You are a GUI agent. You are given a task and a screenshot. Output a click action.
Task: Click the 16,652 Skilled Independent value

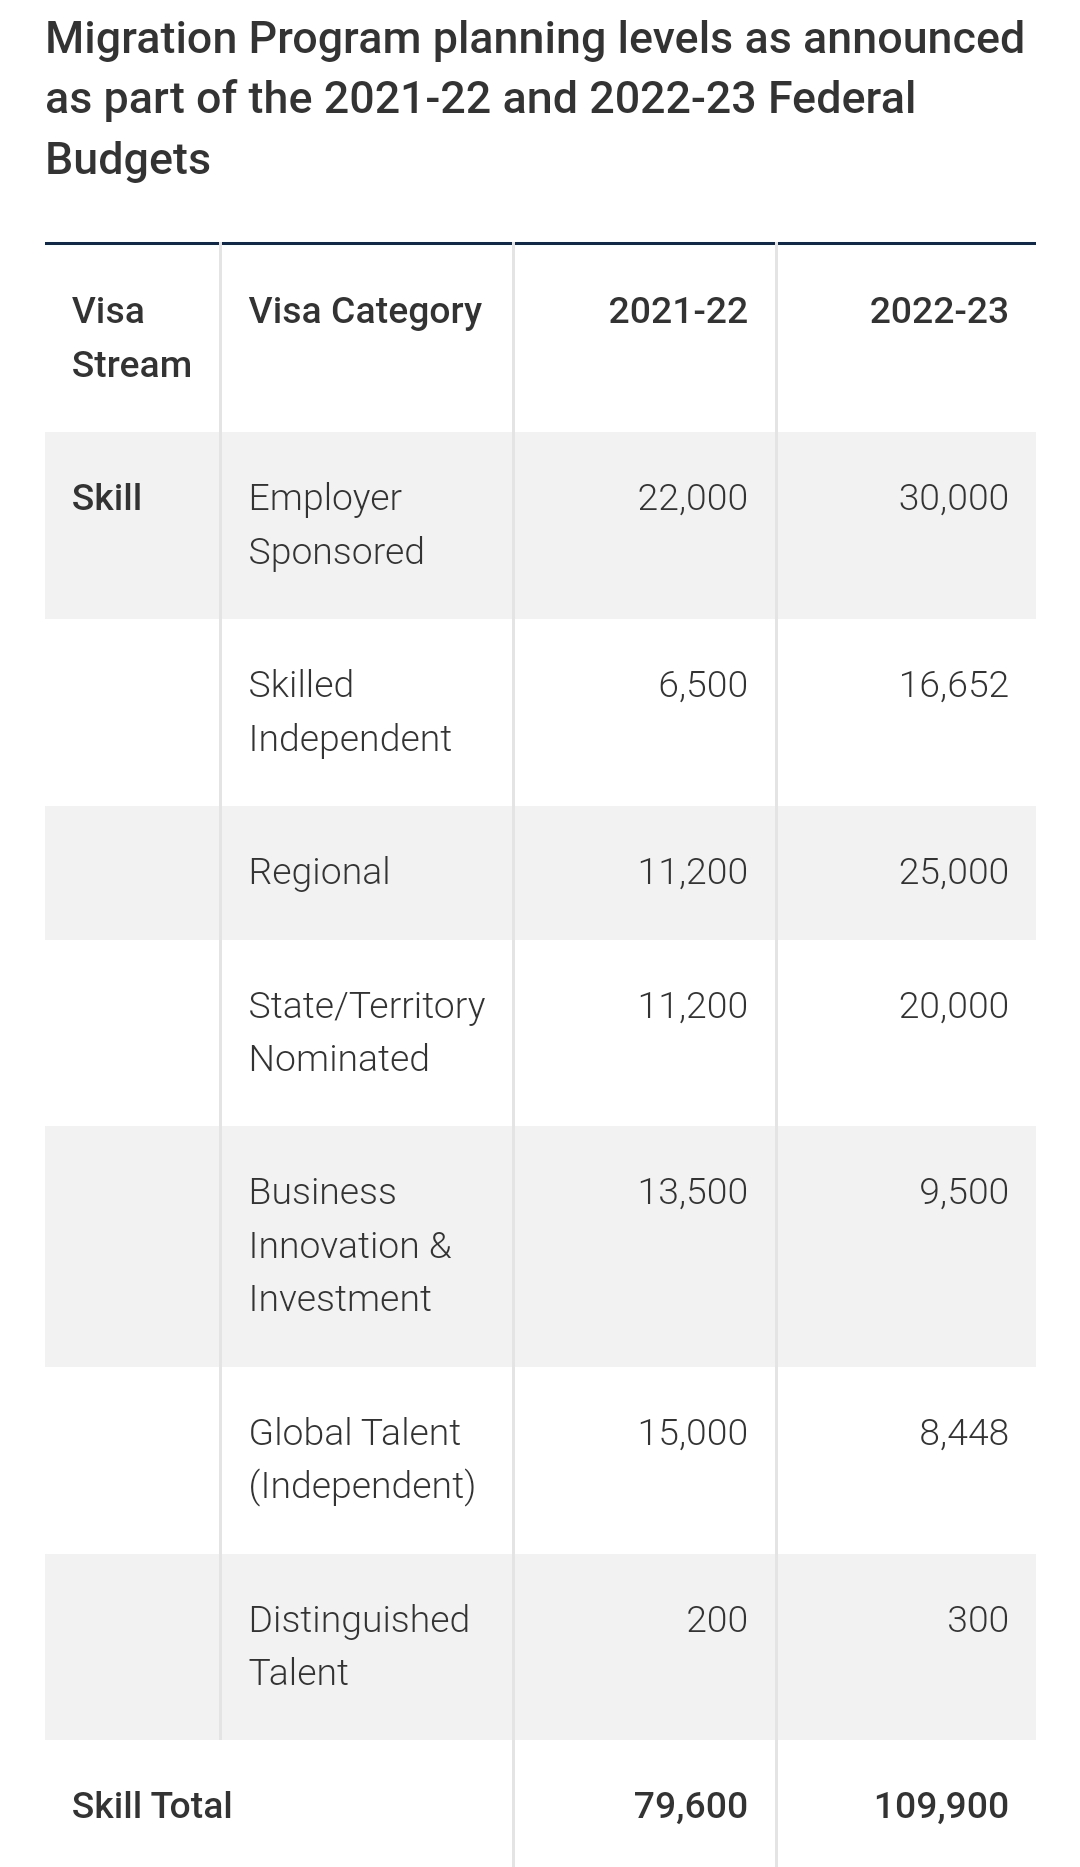953,684
